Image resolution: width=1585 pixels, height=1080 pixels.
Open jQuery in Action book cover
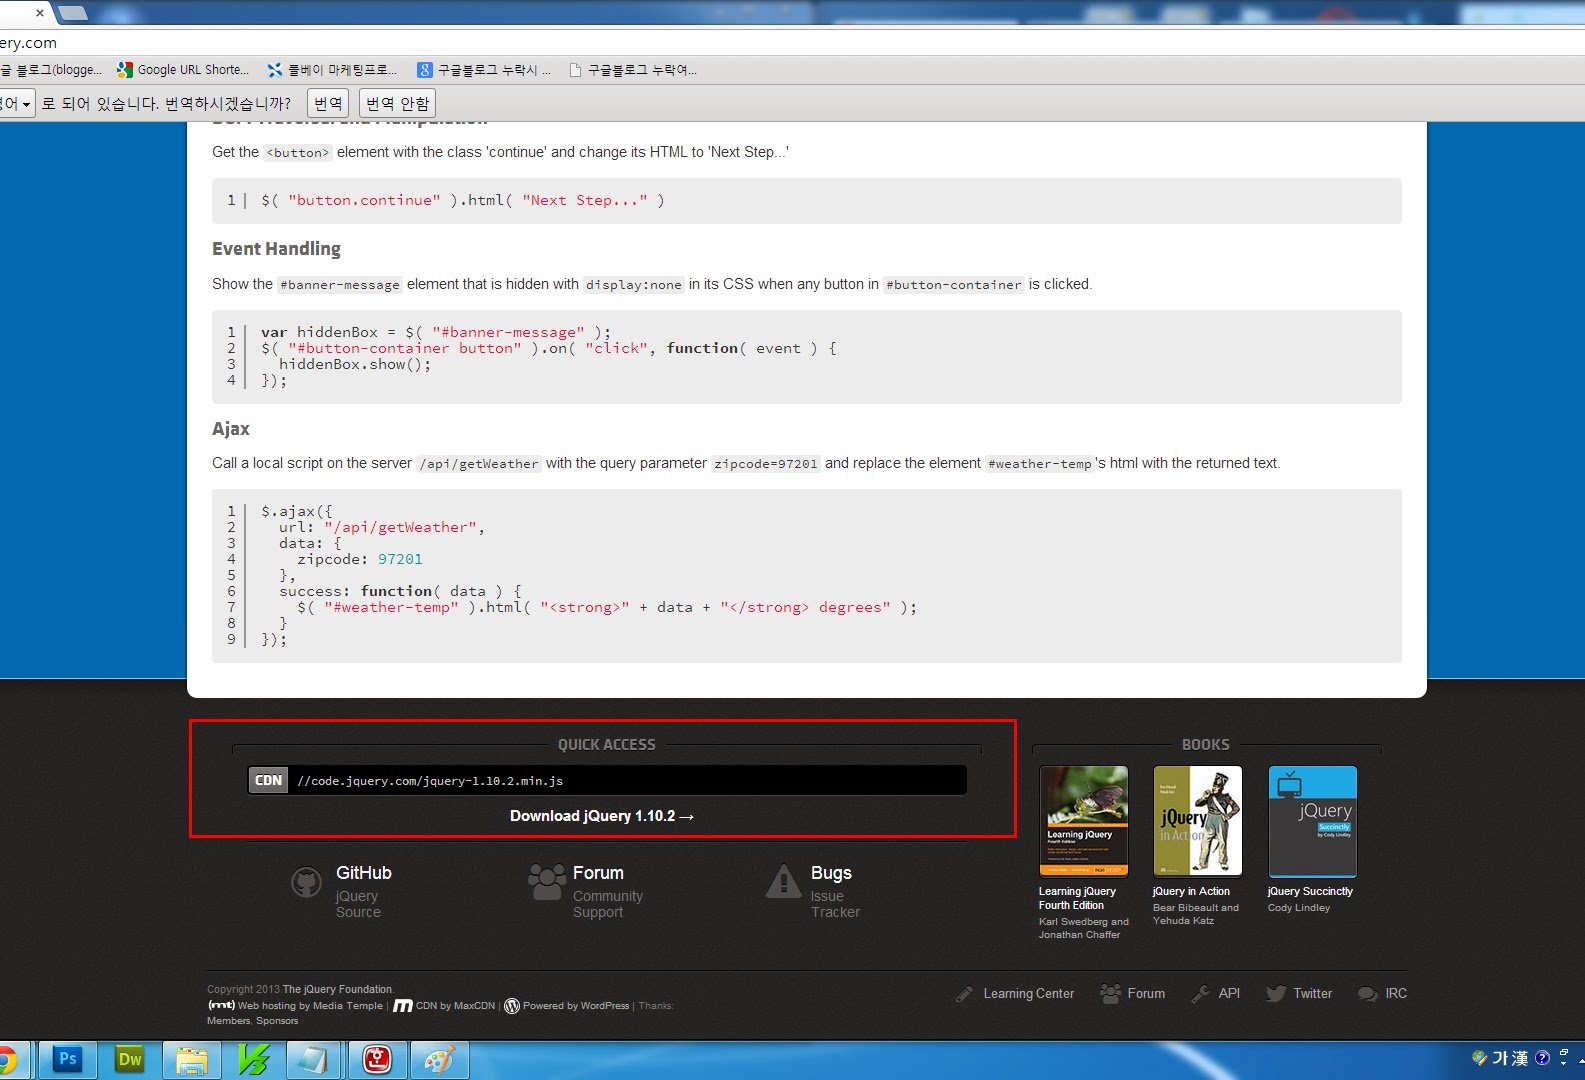[x=1198, y=821]
